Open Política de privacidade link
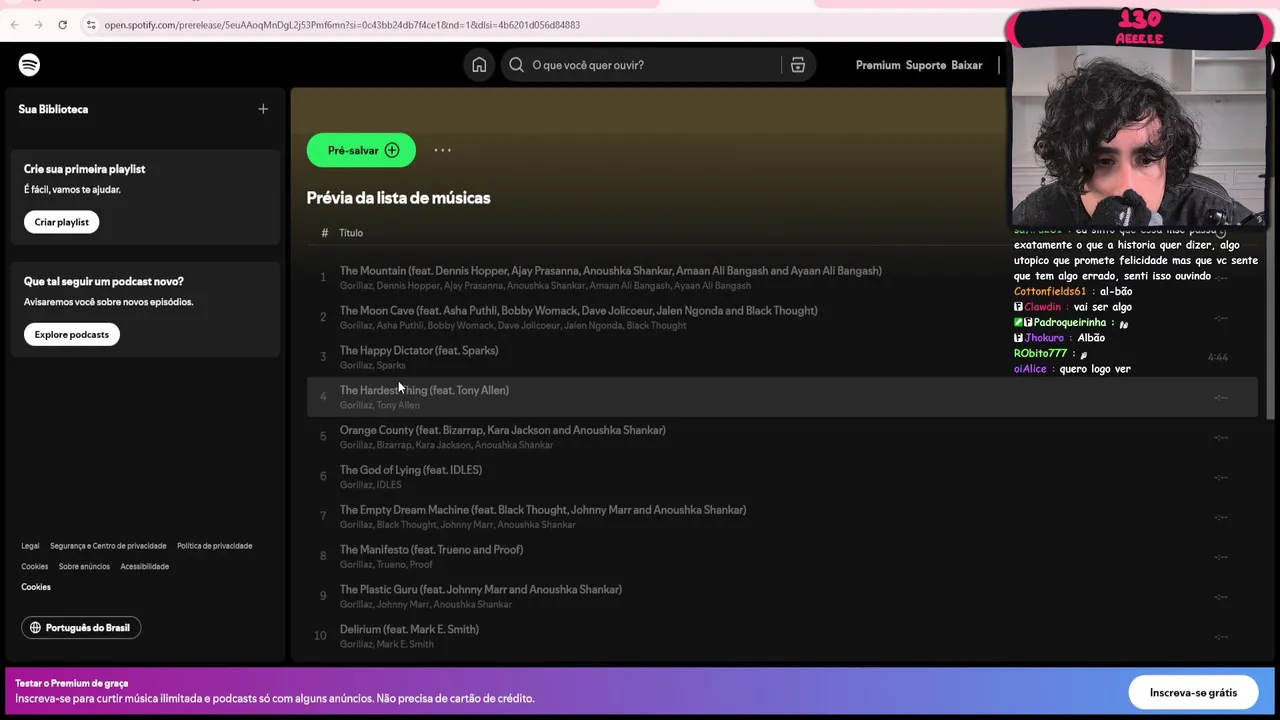Viewport: 1280px width, 720px height. (x=214, y=546)
